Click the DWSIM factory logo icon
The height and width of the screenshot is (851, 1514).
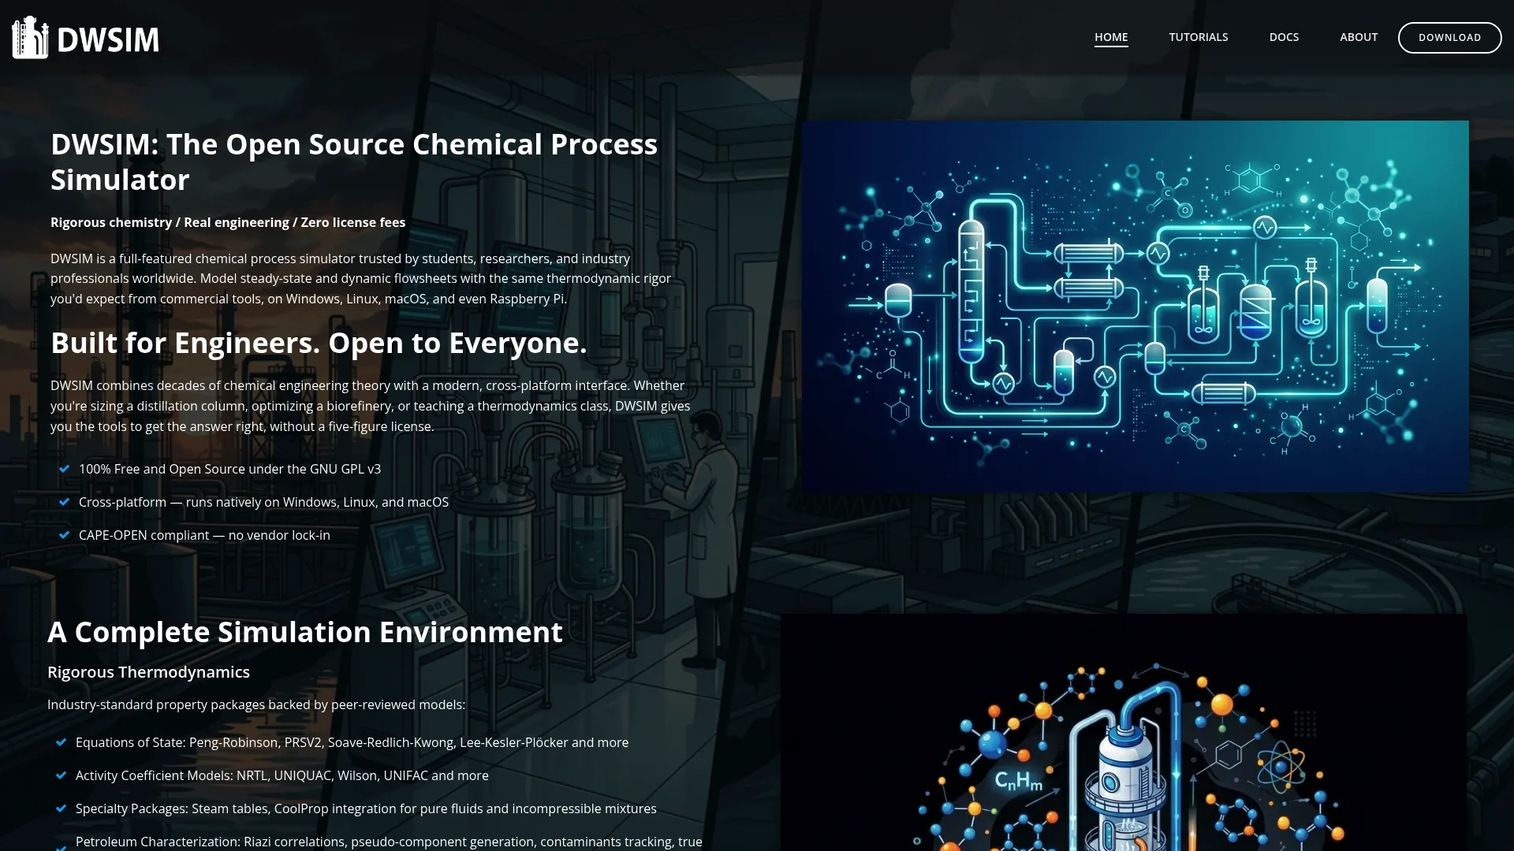click(30, 38)
